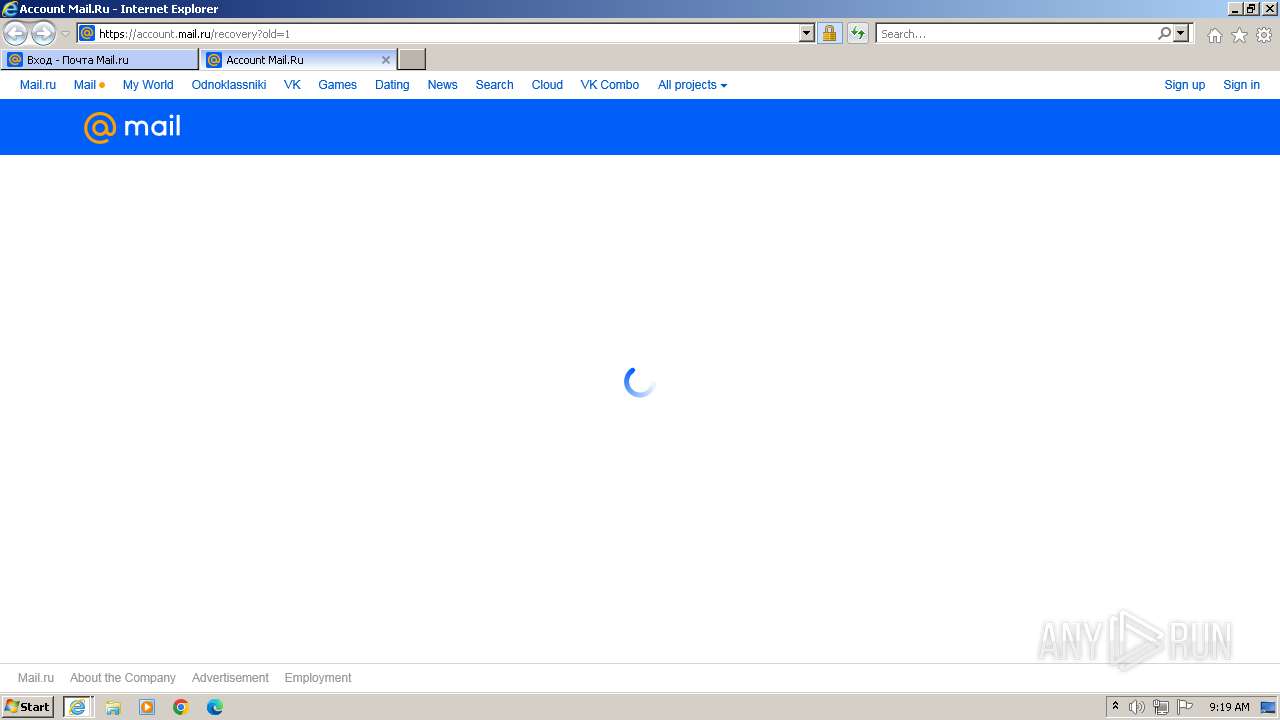Open the VK Combo link
Viewport: 1280px width, 720px height.
click(610, 85)
